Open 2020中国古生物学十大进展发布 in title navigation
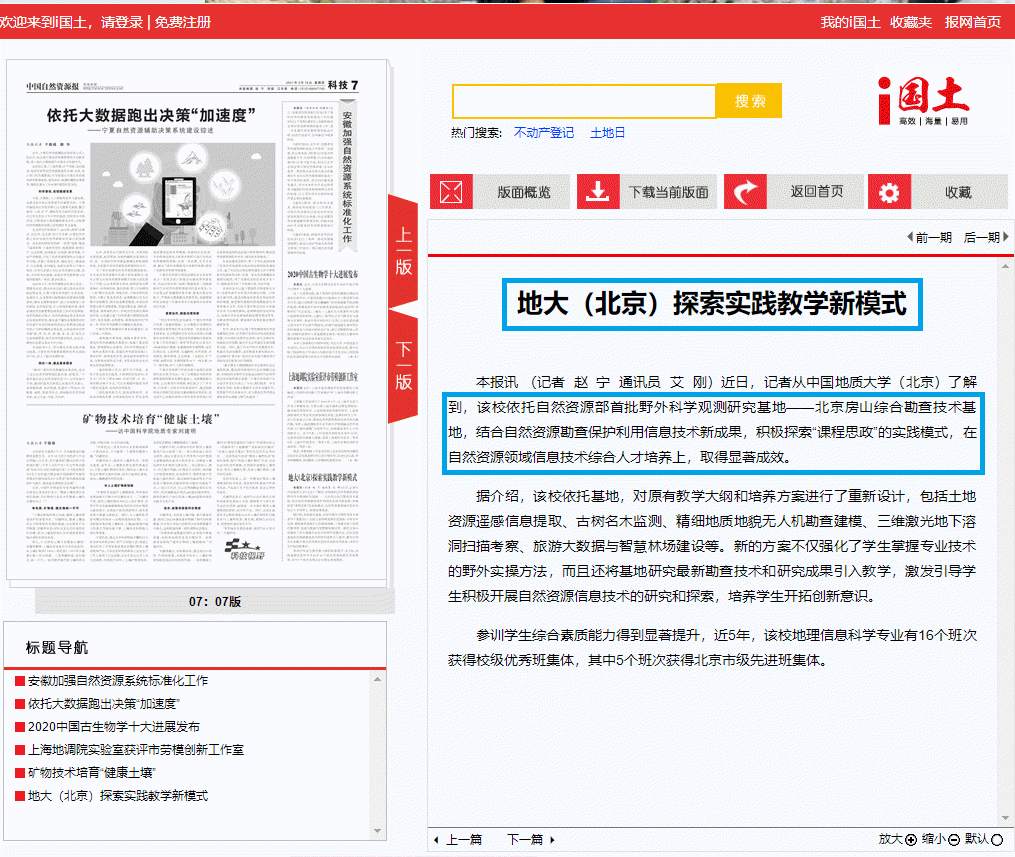Viewport: 1015px width, 857px height. [x=114, y=726]
